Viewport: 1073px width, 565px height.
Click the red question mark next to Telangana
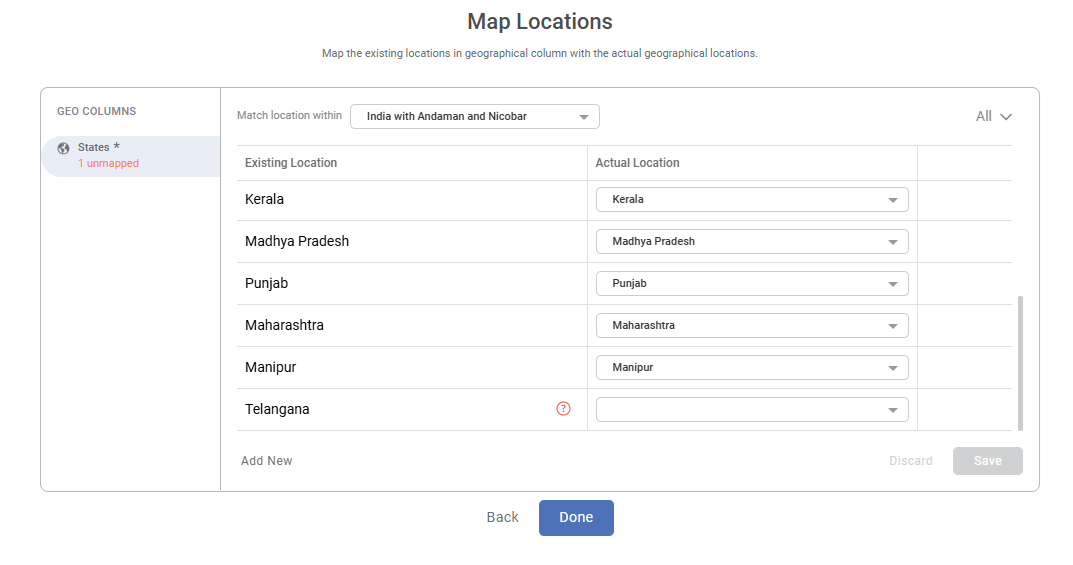[x=563, y=408]
